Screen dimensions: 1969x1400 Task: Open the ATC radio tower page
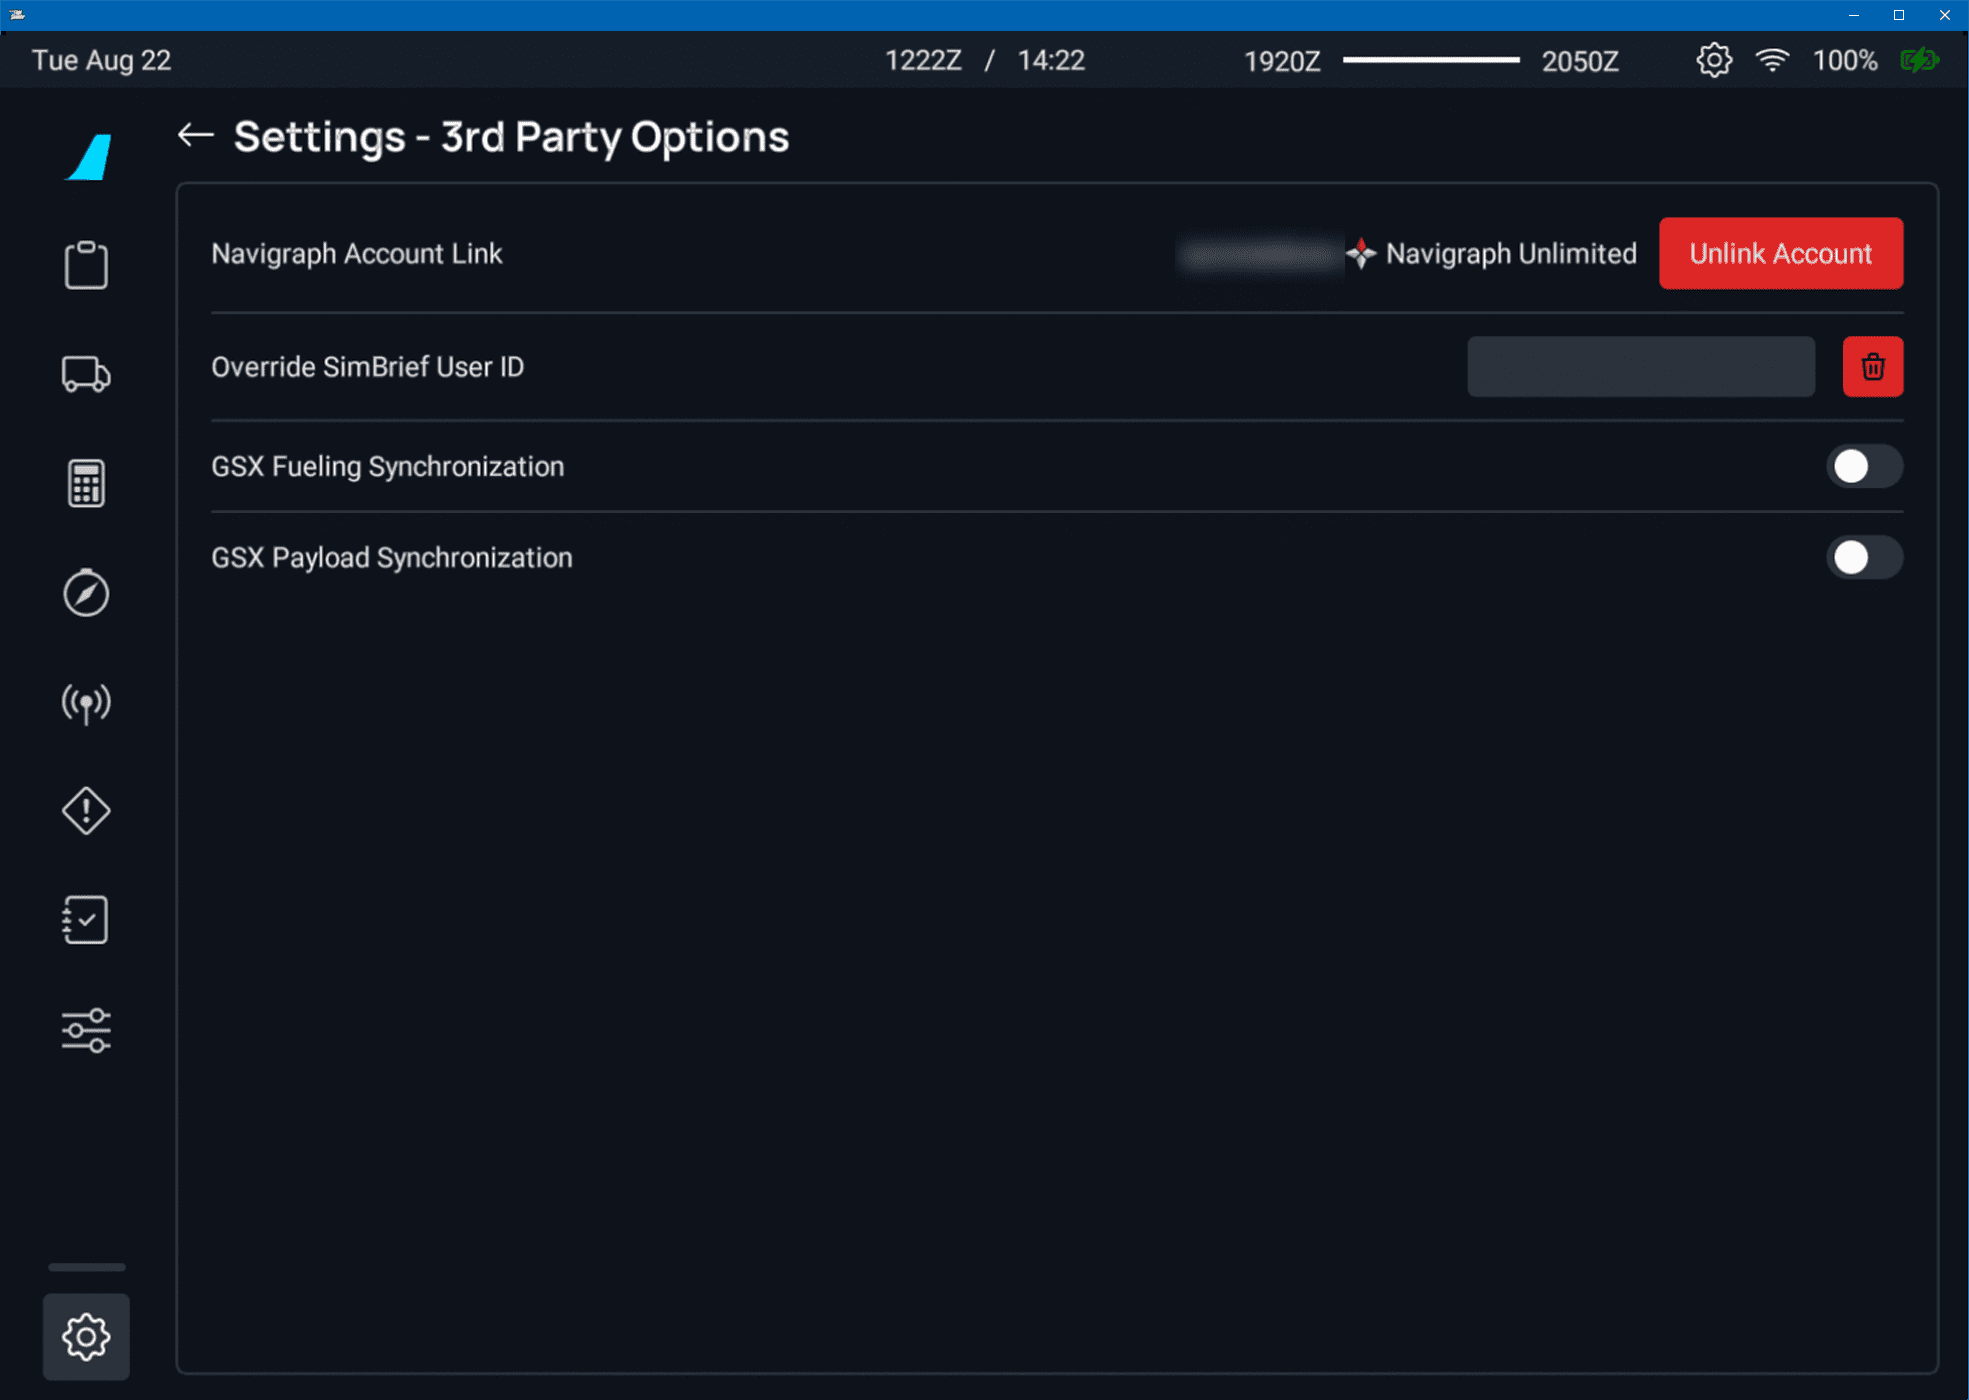coord(86,703)
